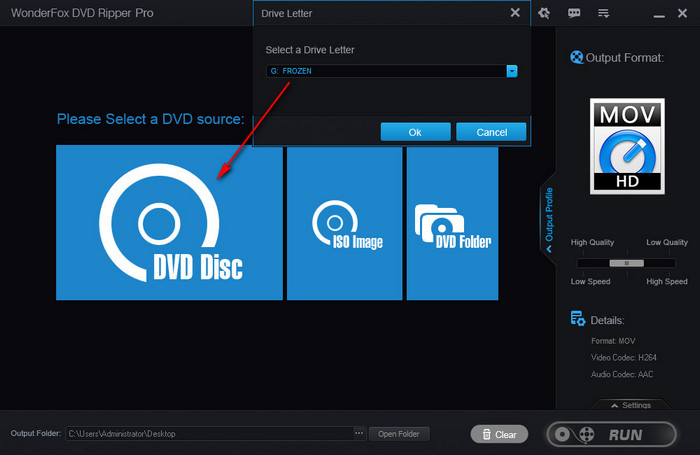Close the Drive Letter dialog with X
Screen dimensions: 700x455
tap(515, 13)
